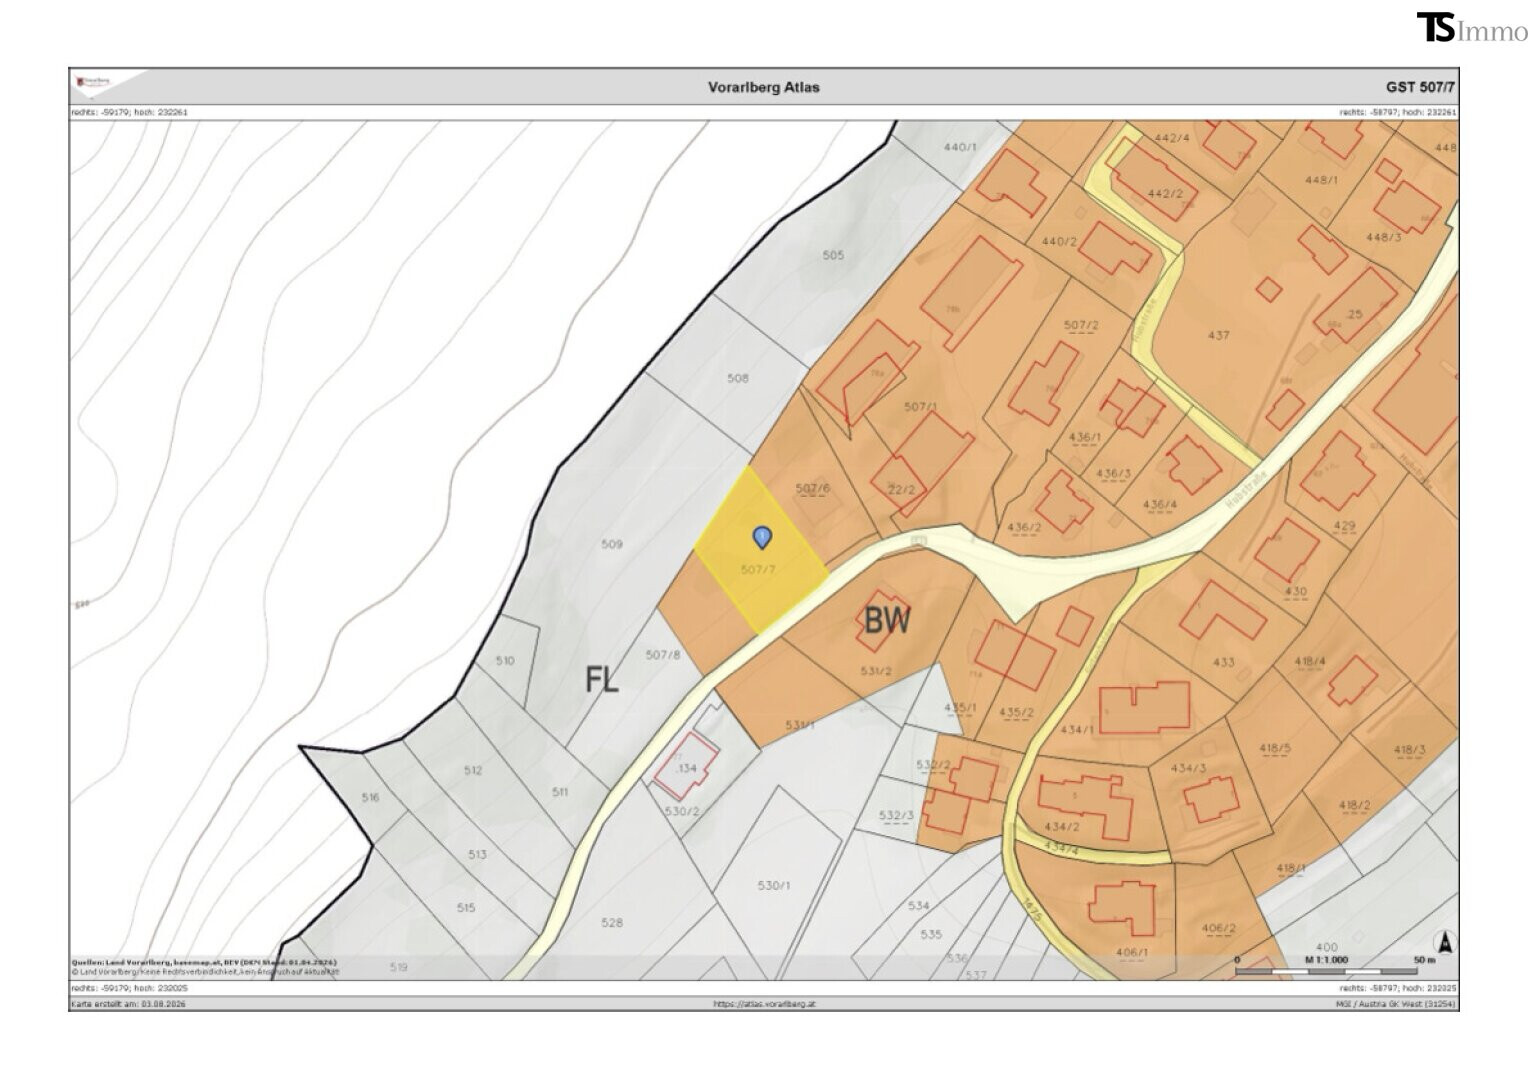
Task: Click the blue location pin on the yellow parcel
Action: [x=762, y=538]
